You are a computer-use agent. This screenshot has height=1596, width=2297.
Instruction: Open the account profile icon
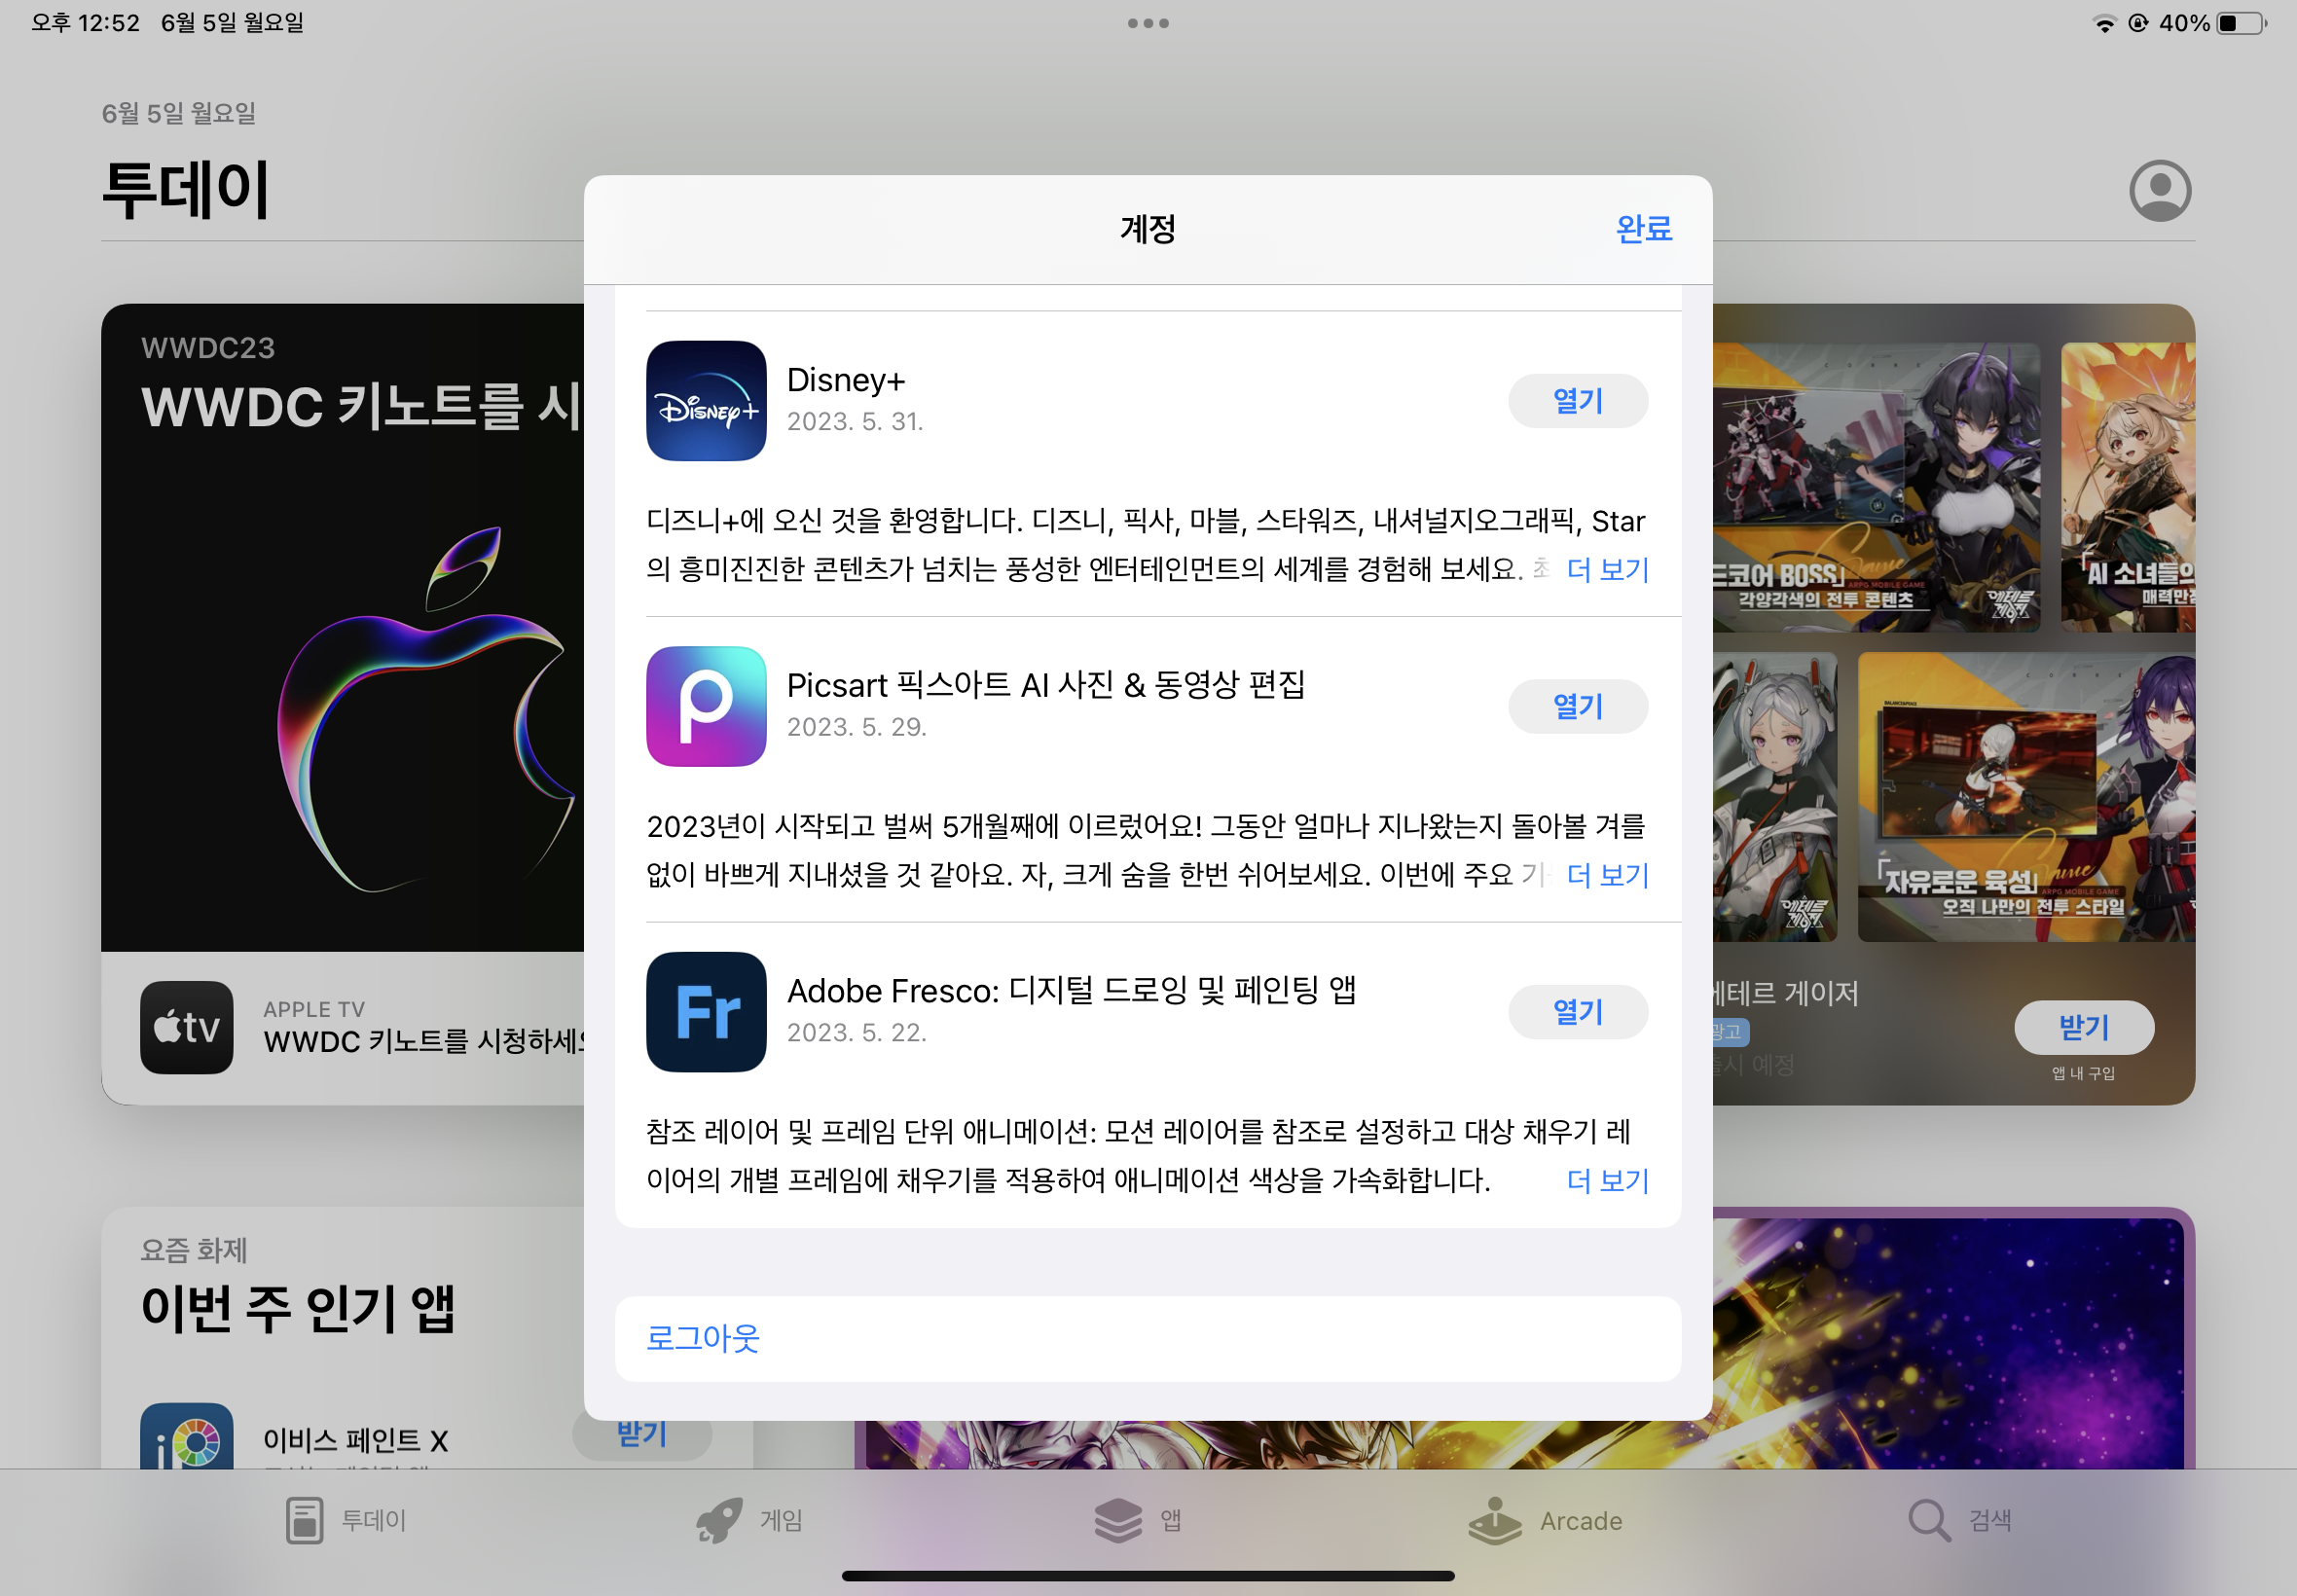pos(2160,190)
